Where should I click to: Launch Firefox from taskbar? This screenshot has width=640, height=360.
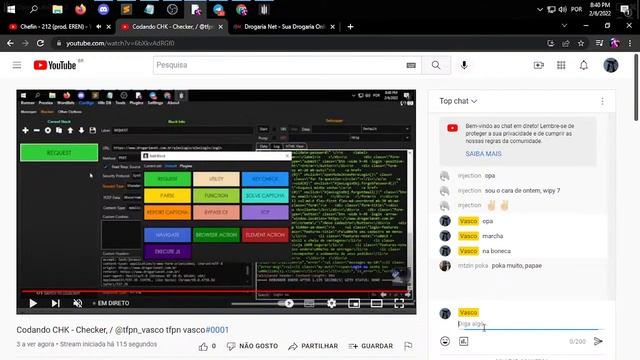tap(80, 9)
